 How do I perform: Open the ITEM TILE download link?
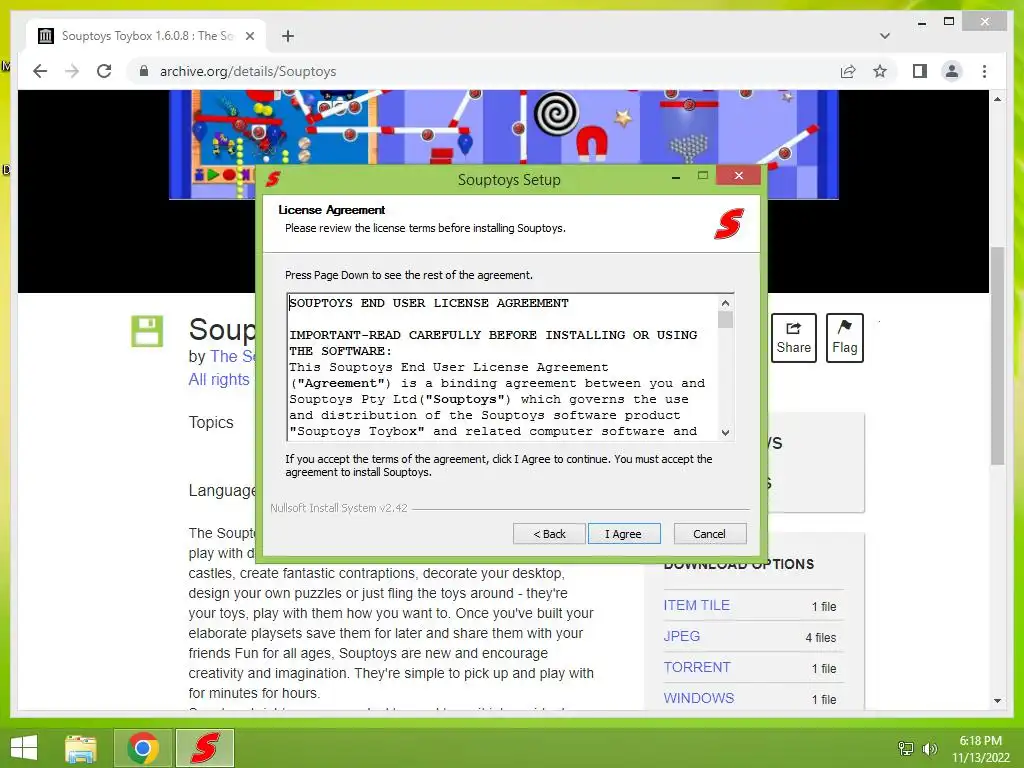tap(696, 605)
